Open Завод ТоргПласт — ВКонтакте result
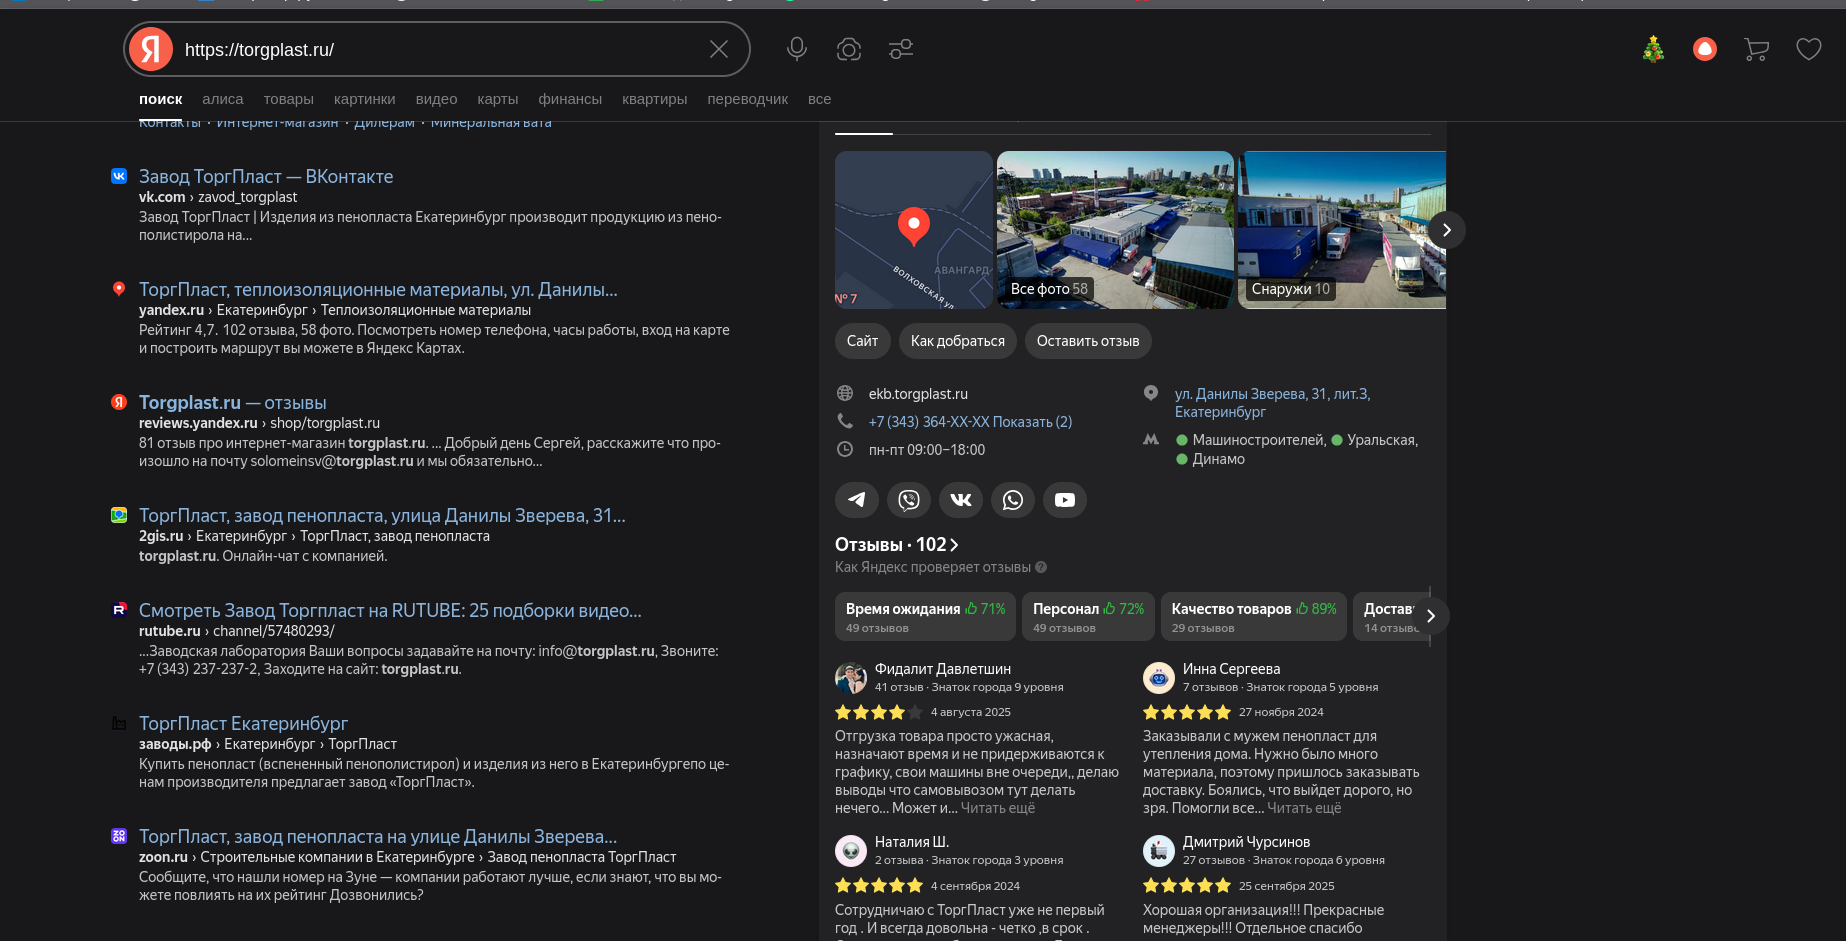This screenshot has height=941, width=1846. click(x=266, y=176)
